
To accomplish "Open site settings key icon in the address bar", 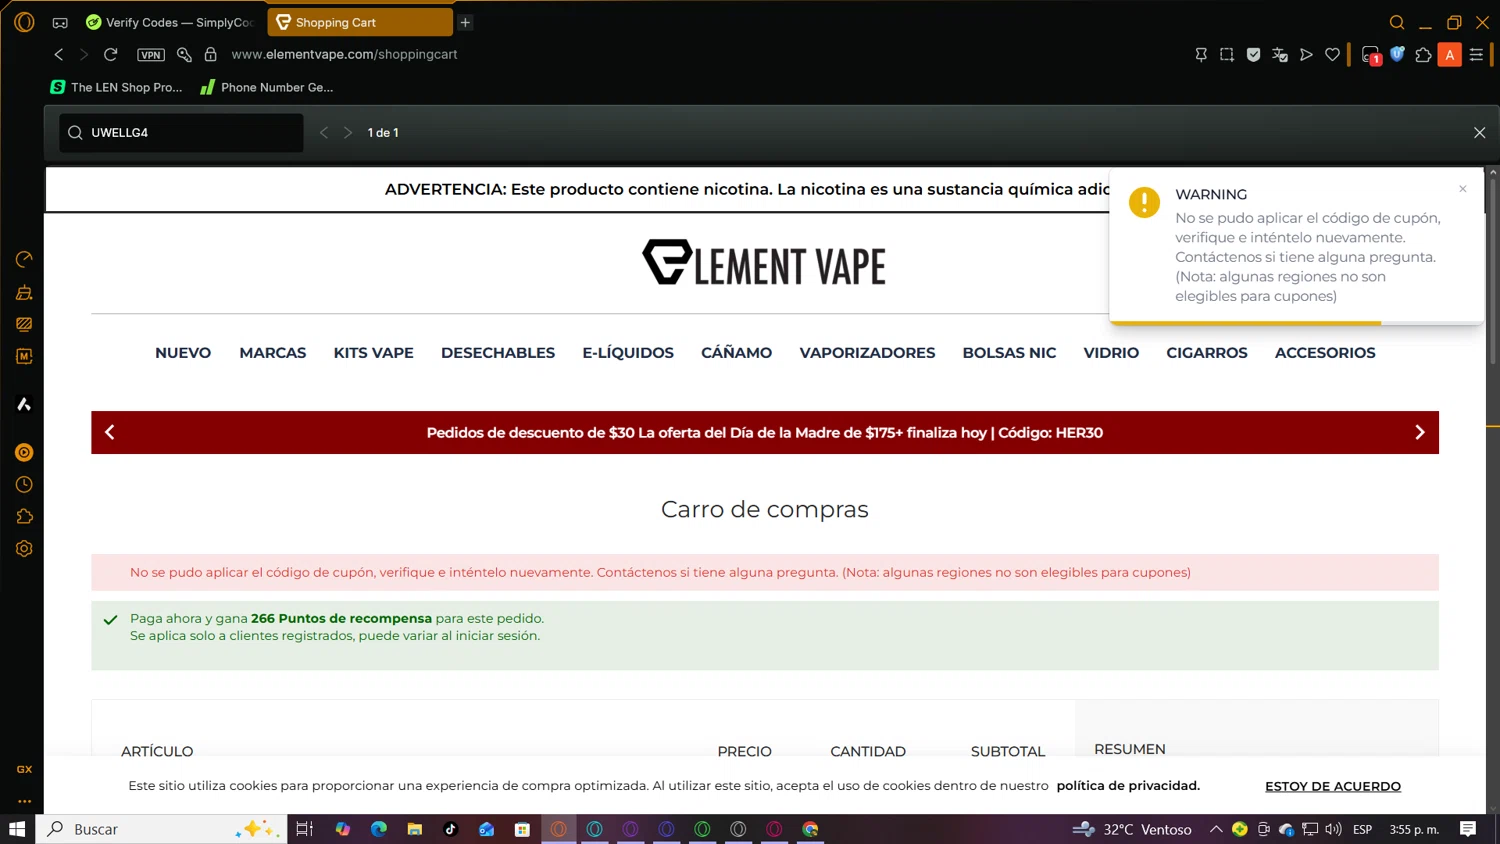I will coord(184,54).
